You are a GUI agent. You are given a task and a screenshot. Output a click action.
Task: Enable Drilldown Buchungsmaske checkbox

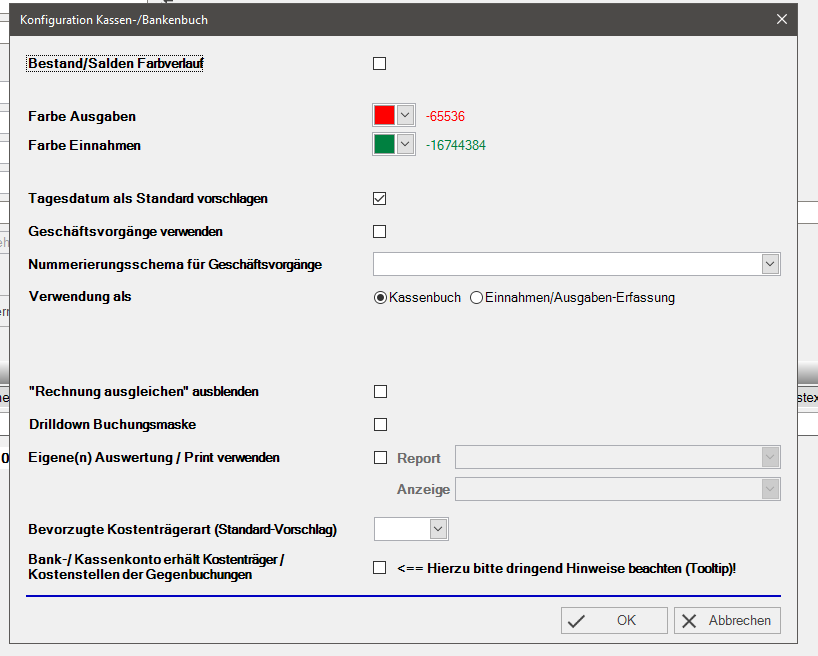379,424
